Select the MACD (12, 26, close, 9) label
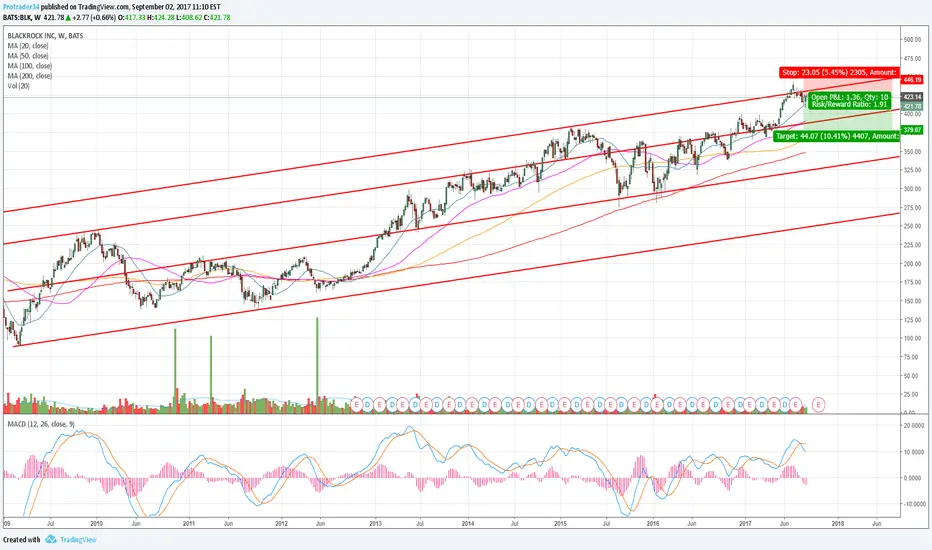 point(41,424)
